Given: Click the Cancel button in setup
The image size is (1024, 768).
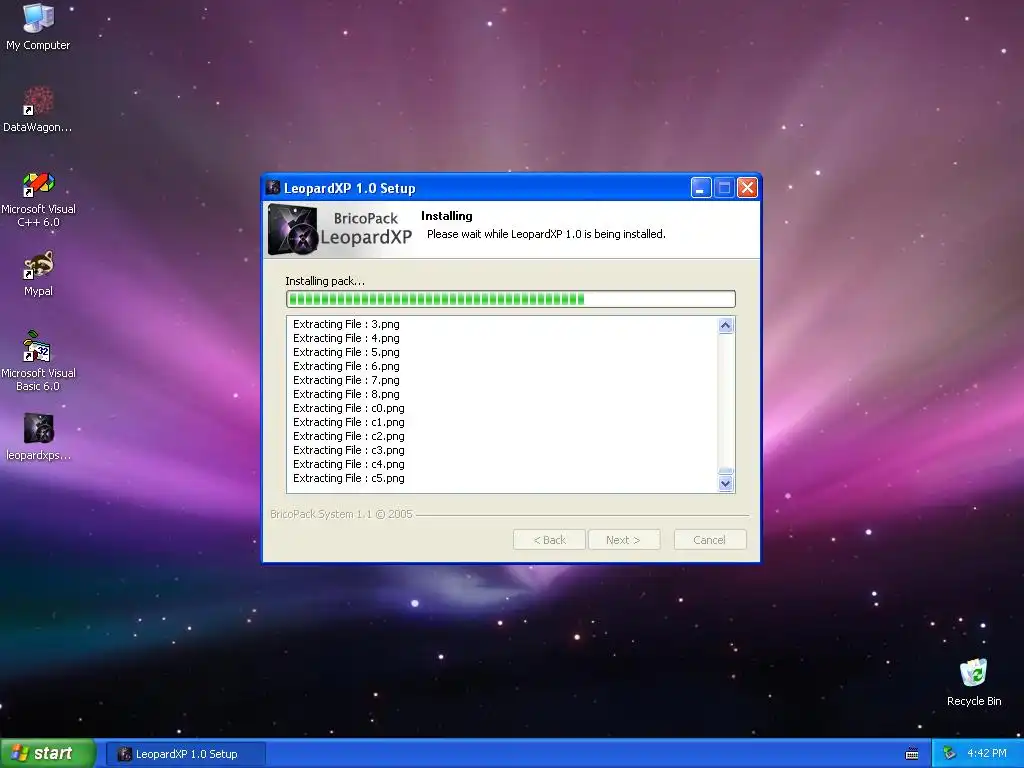Looking at the screenshot, I should click(710, 540).
